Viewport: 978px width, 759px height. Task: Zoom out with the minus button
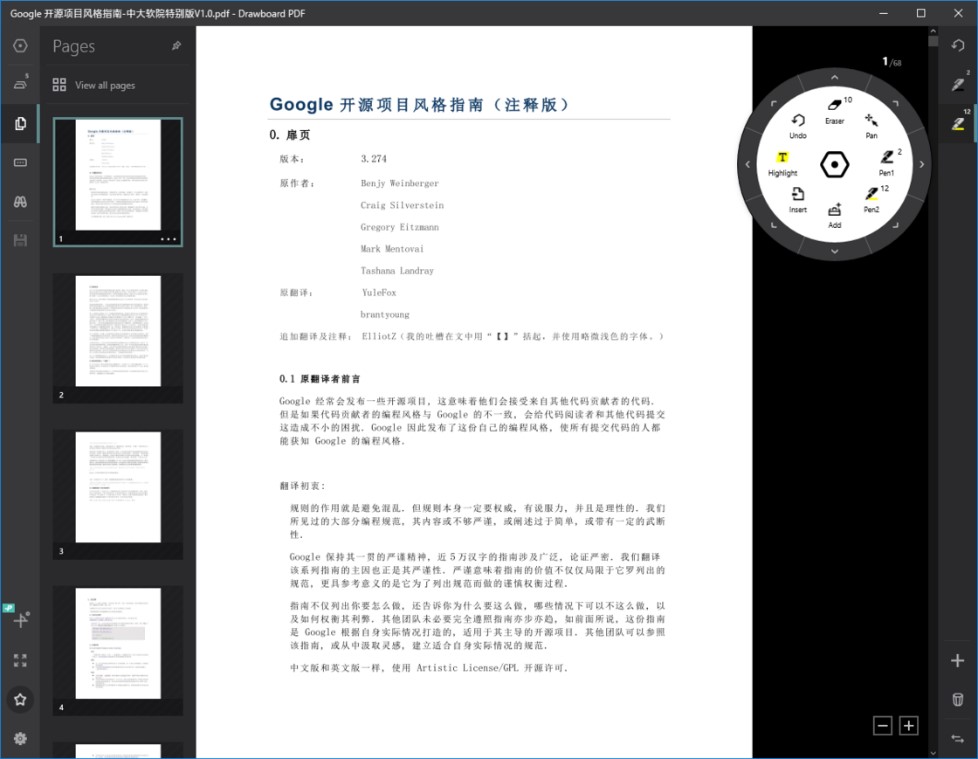(883, 726)
